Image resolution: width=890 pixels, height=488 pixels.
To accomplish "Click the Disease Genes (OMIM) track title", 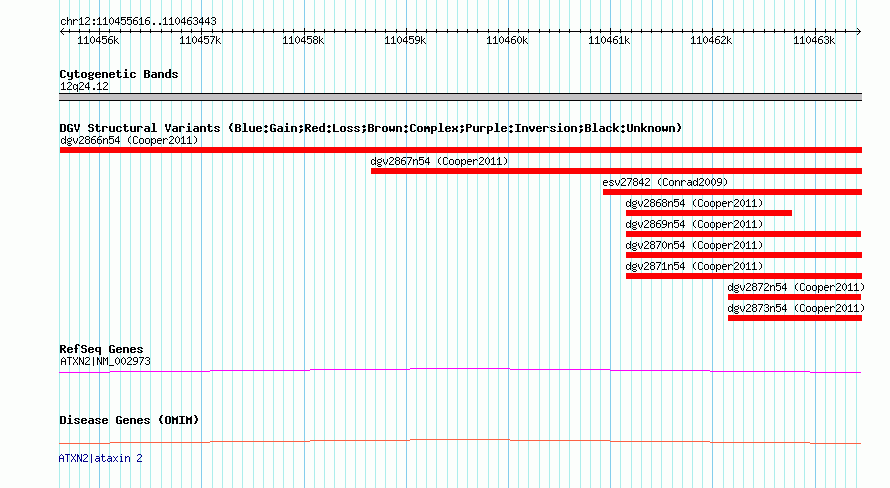I will pyautogui.click(x=129, y=420).
